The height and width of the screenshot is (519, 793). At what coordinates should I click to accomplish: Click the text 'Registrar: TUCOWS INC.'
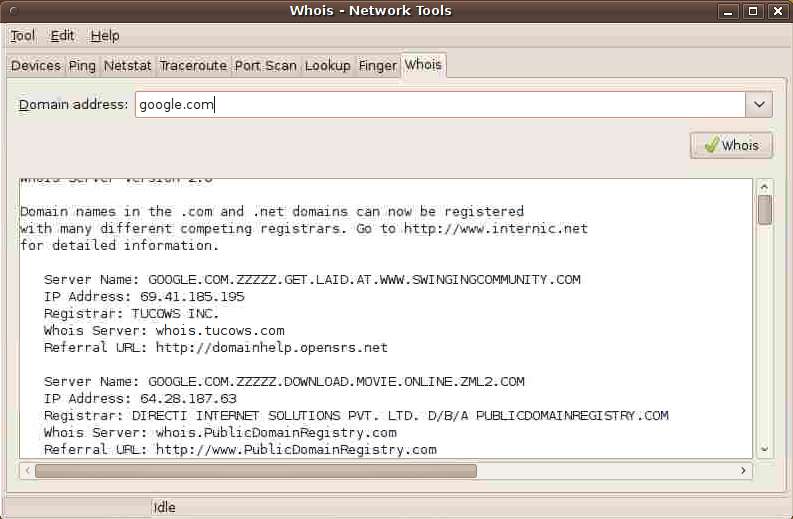pos(131,314)
